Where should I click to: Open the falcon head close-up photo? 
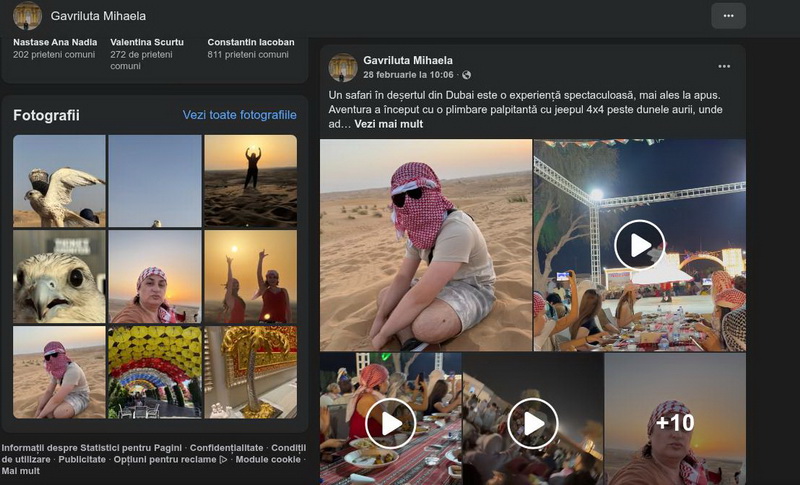point(59,276)
